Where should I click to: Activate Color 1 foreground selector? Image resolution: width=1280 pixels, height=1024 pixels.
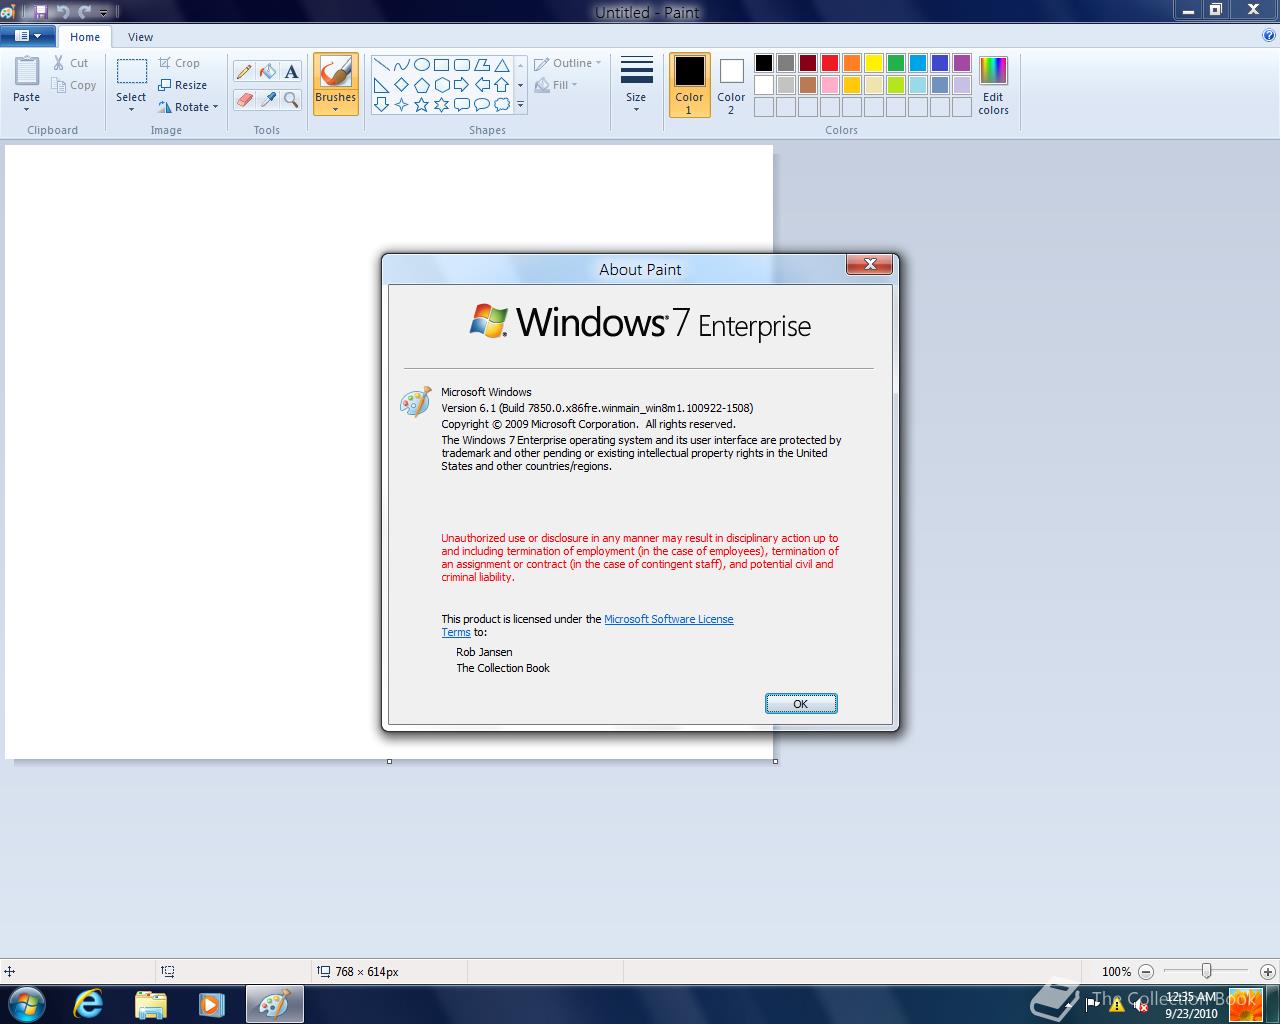click(689, 85)
